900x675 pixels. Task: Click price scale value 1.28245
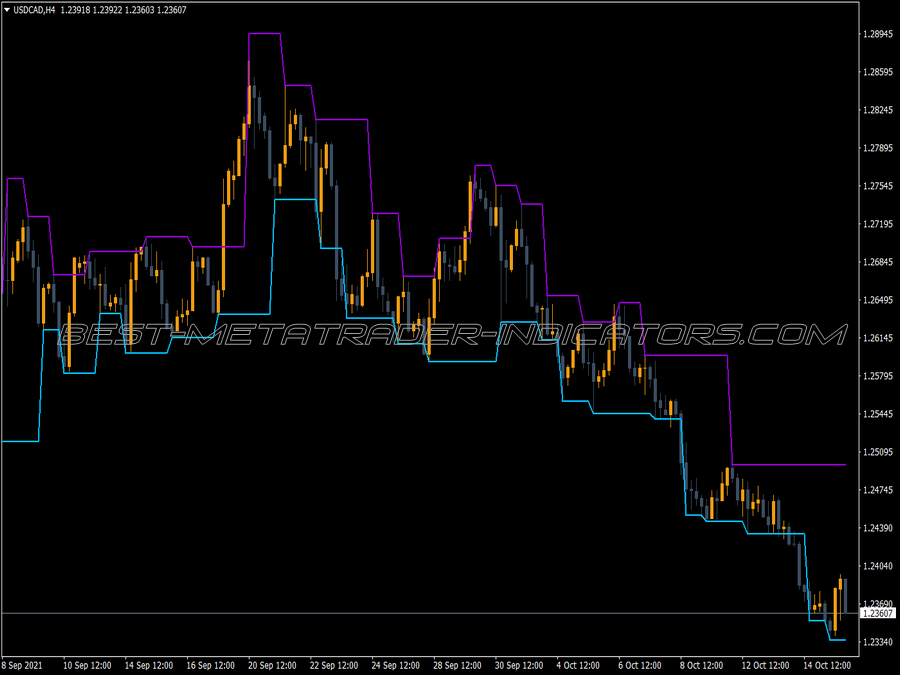878,110
